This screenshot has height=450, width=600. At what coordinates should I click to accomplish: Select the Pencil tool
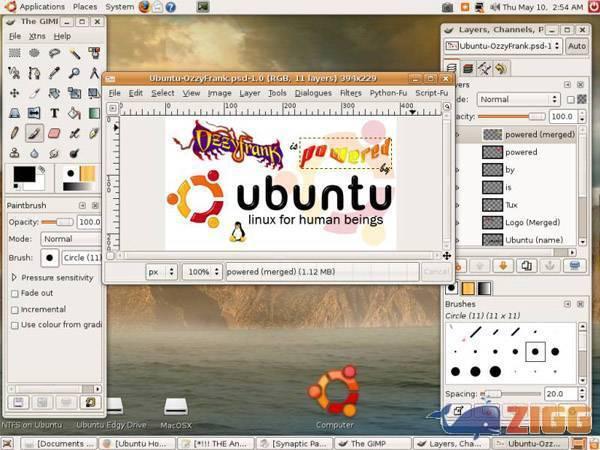[x=15, y=133]
